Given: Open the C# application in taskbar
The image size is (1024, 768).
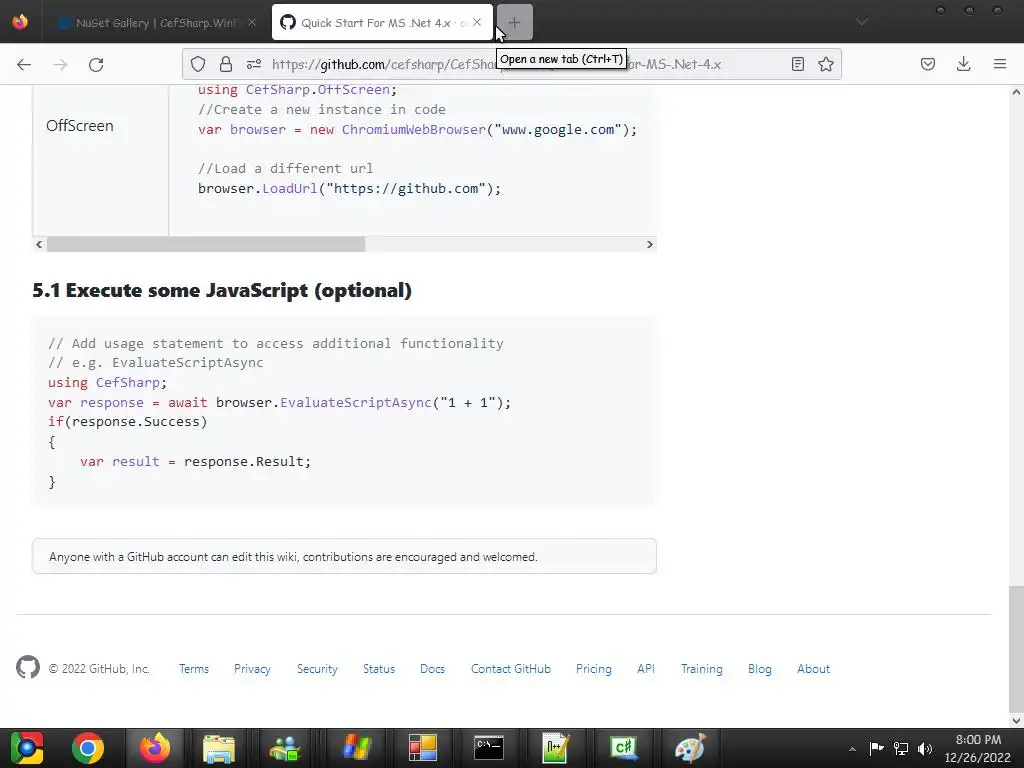Looking at the screenshot, I should (622, 748).
